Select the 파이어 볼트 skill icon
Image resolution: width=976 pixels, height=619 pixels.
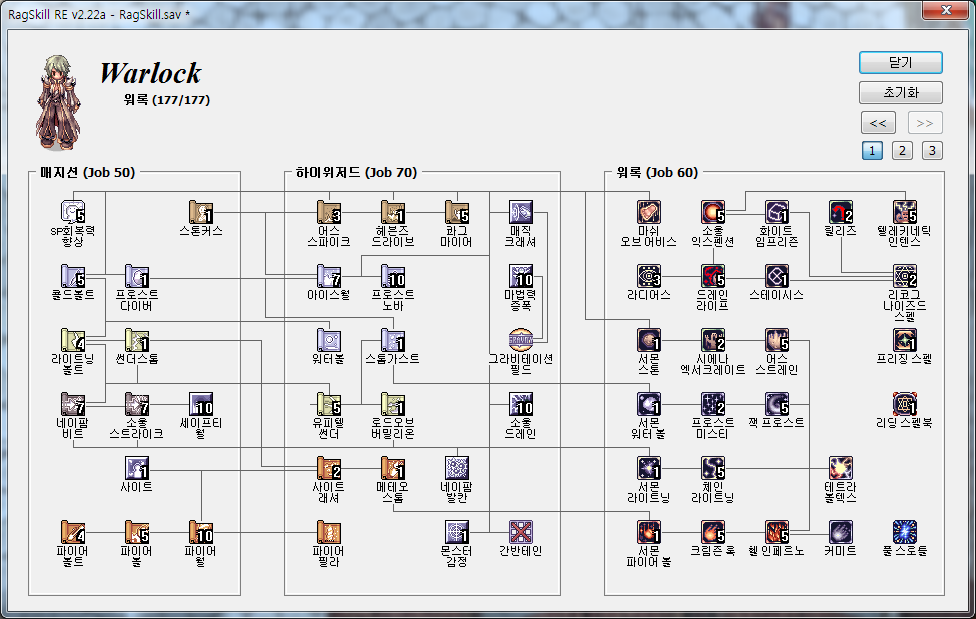(x=73, y=532)
